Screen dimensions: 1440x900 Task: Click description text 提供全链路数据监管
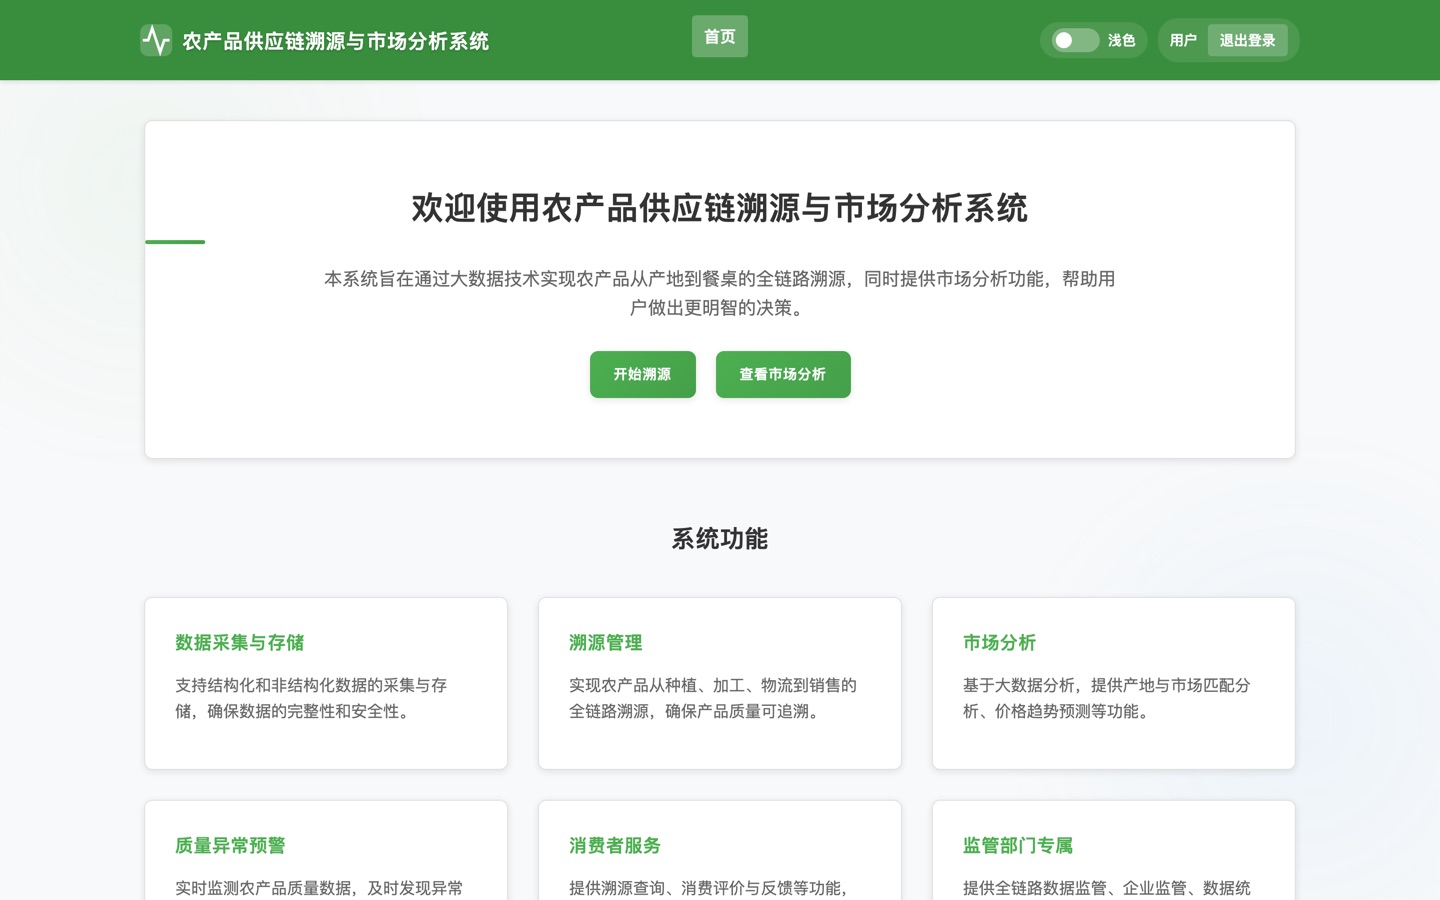1107,888
